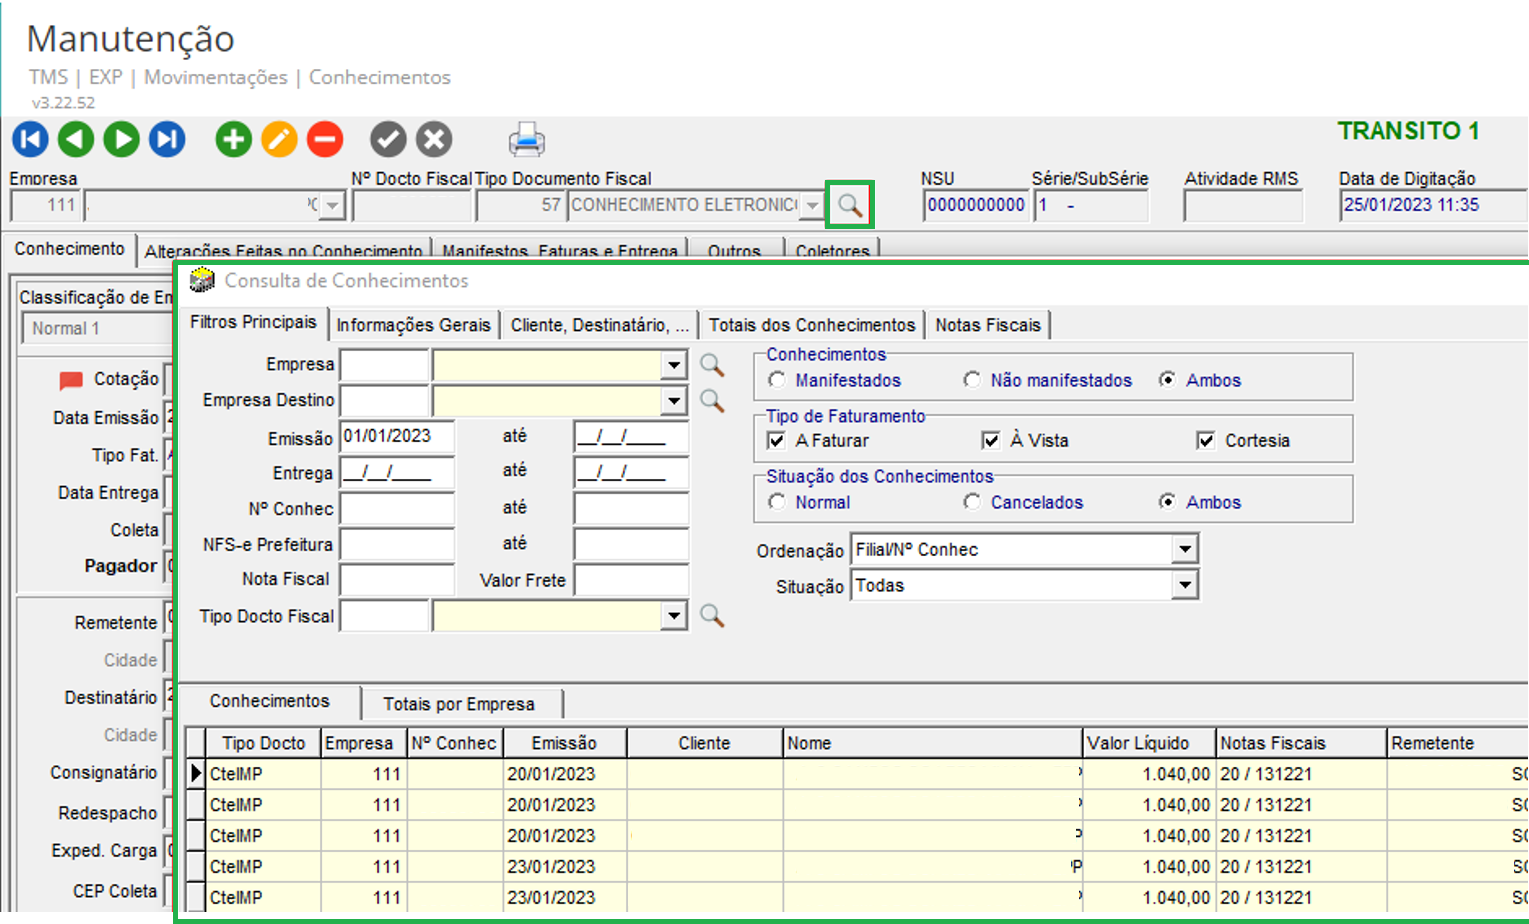Jump to last record in toolbar
1529x924 pixels.
pos(167,139)
